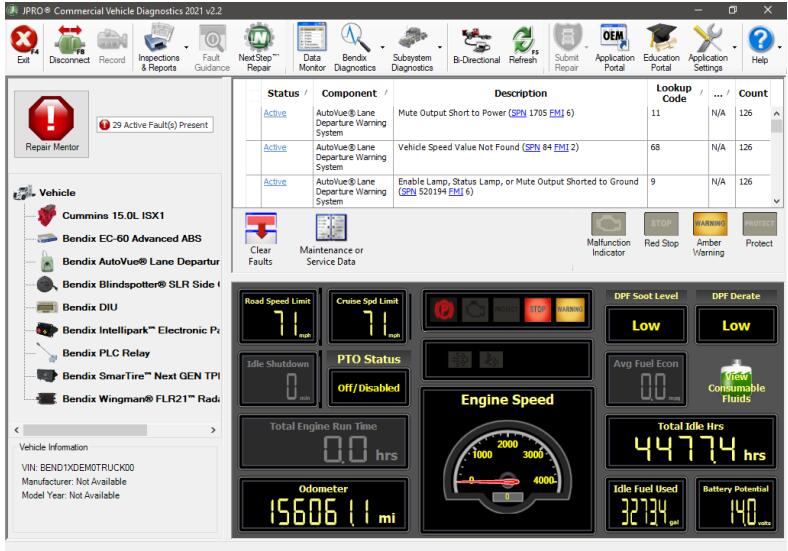Select Bendix Blindspotter SLR Side item

click(x=141, y=285)
